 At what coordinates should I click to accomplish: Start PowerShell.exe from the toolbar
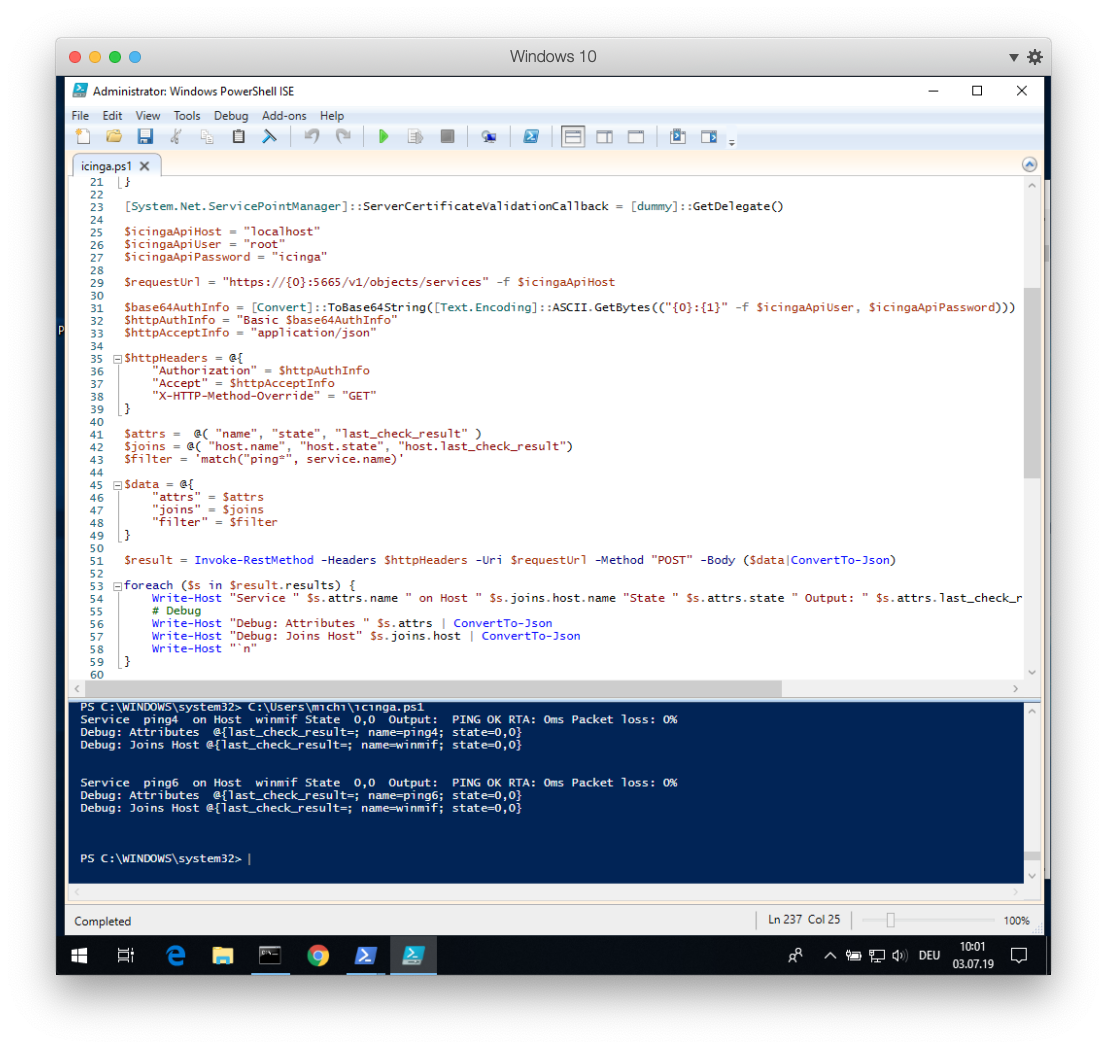[530, 136]
